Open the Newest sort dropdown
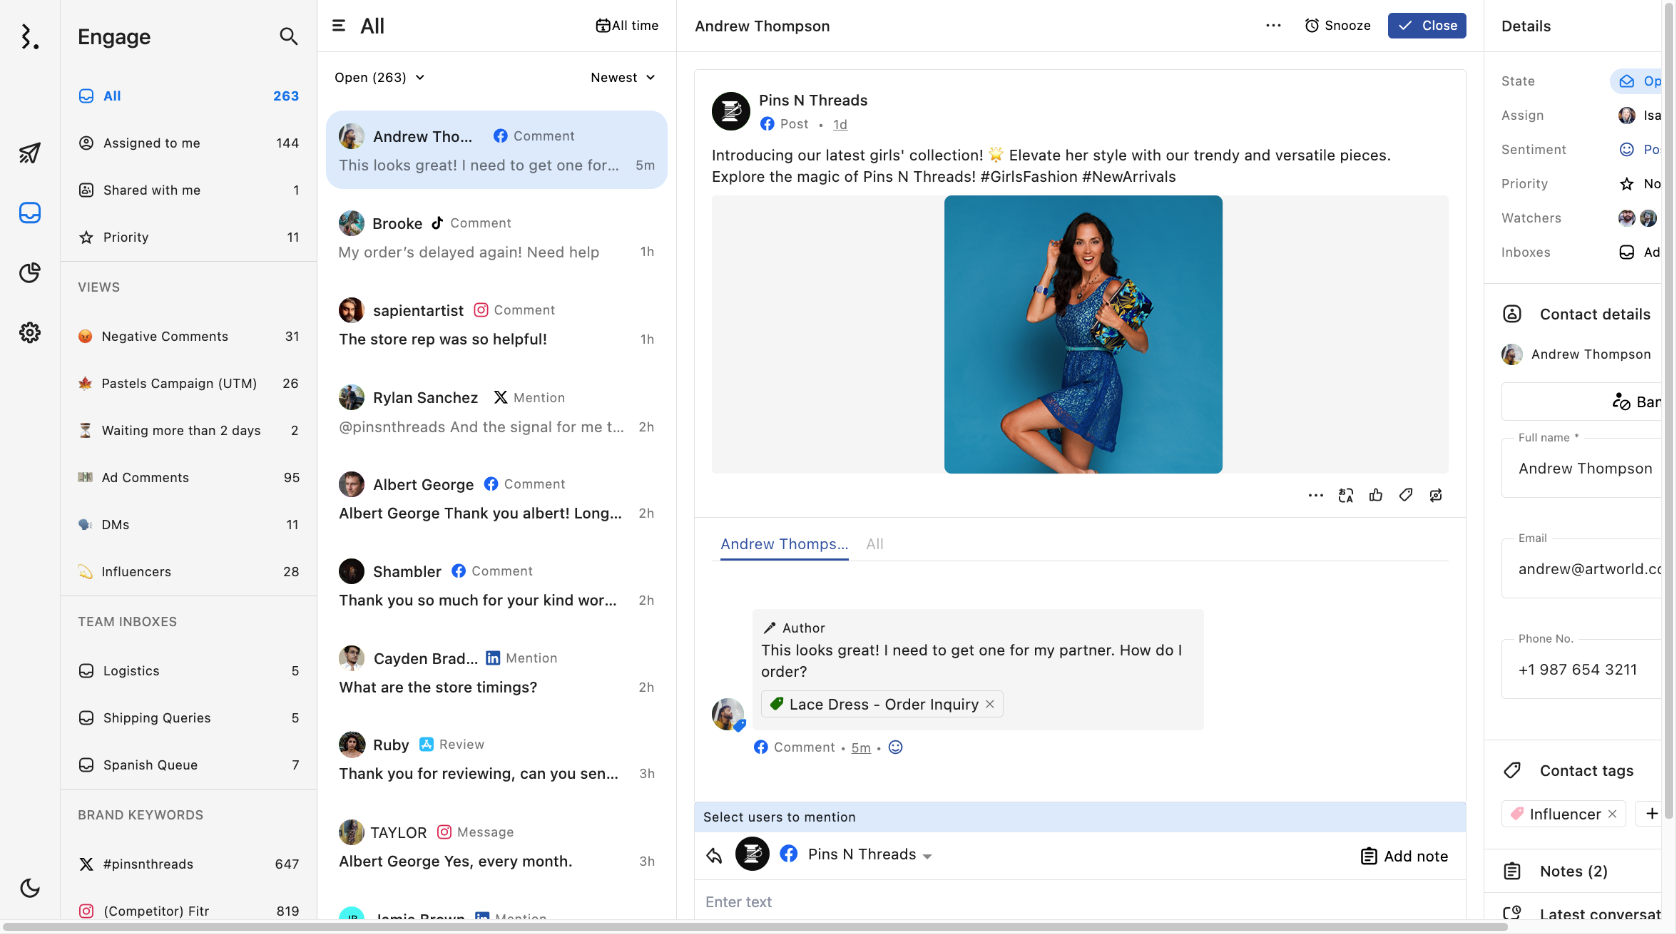 (x=622, y=77)
